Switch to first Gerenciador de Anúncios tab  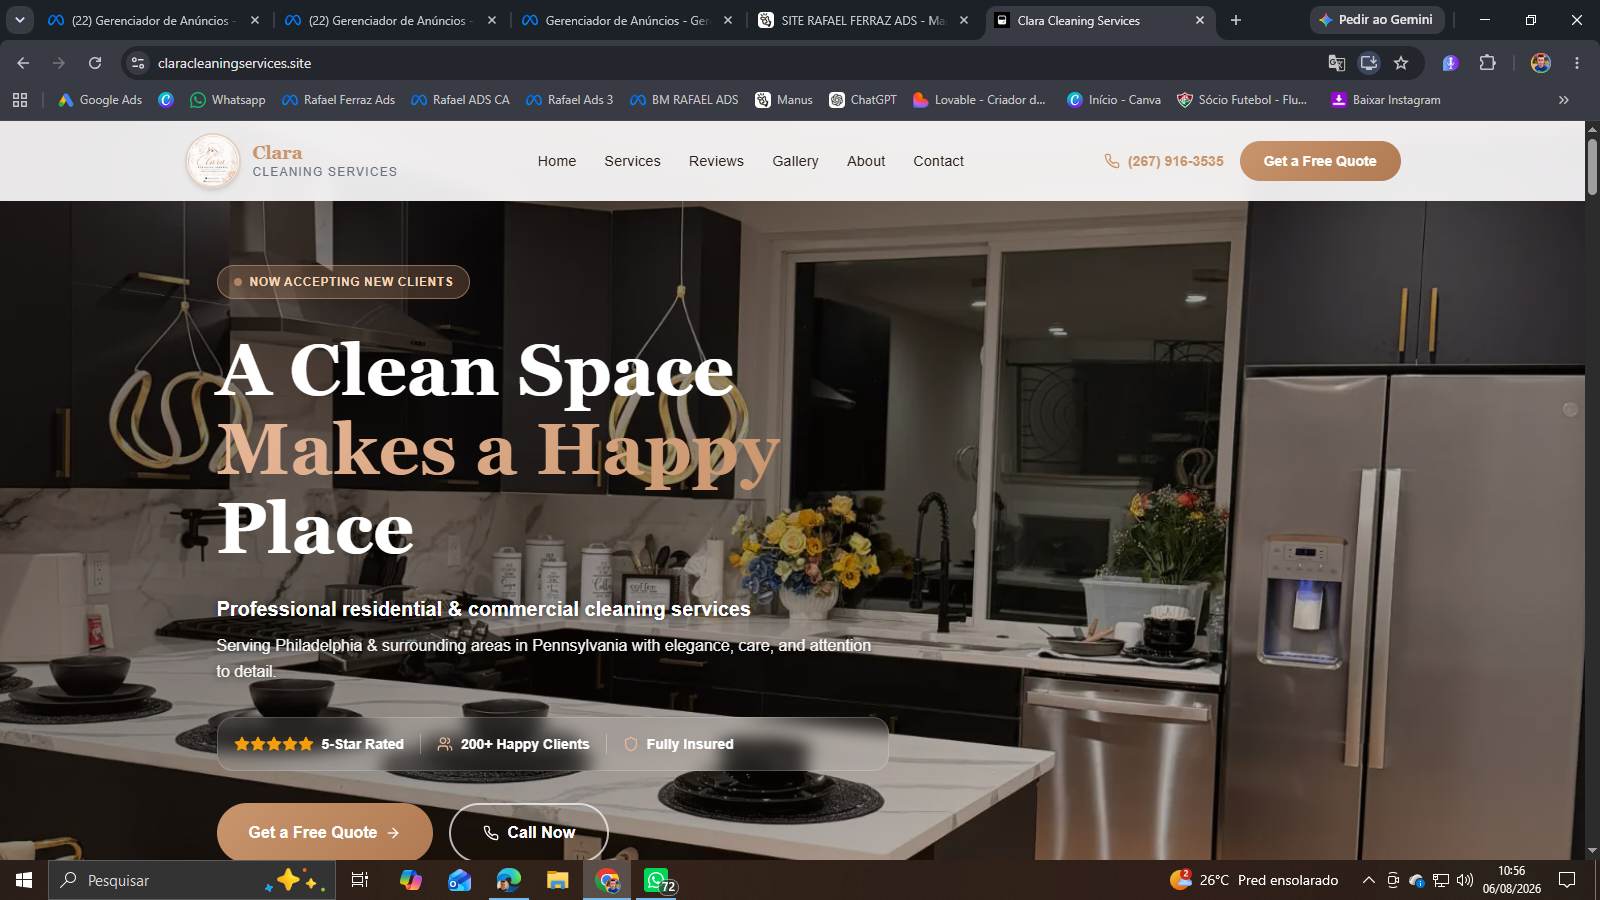[153, 20]
